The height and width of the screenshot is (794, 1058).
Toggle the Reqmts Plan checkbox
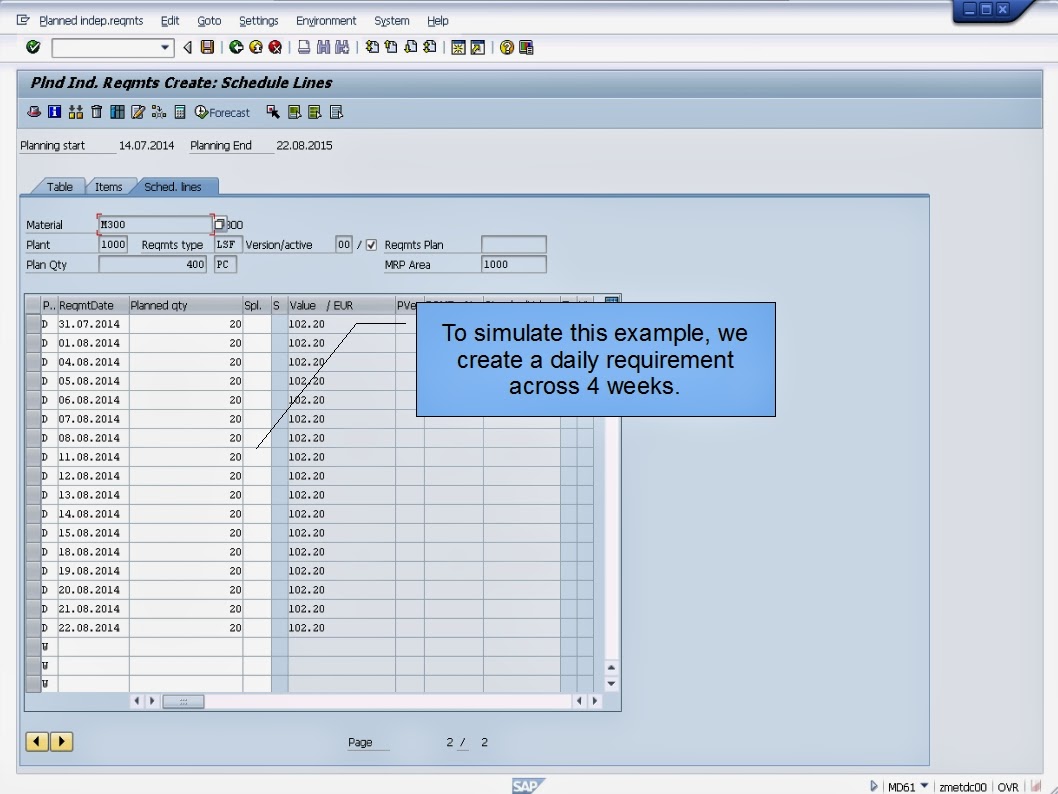[x=370, y=244]
